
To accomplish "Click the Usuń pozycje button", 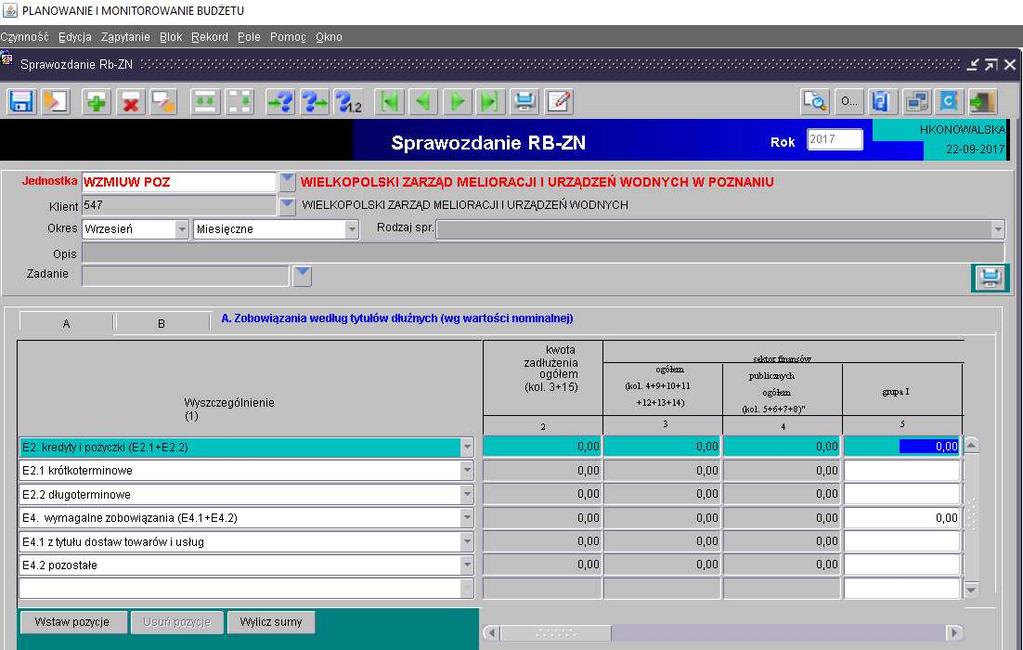I will [177, 622].
